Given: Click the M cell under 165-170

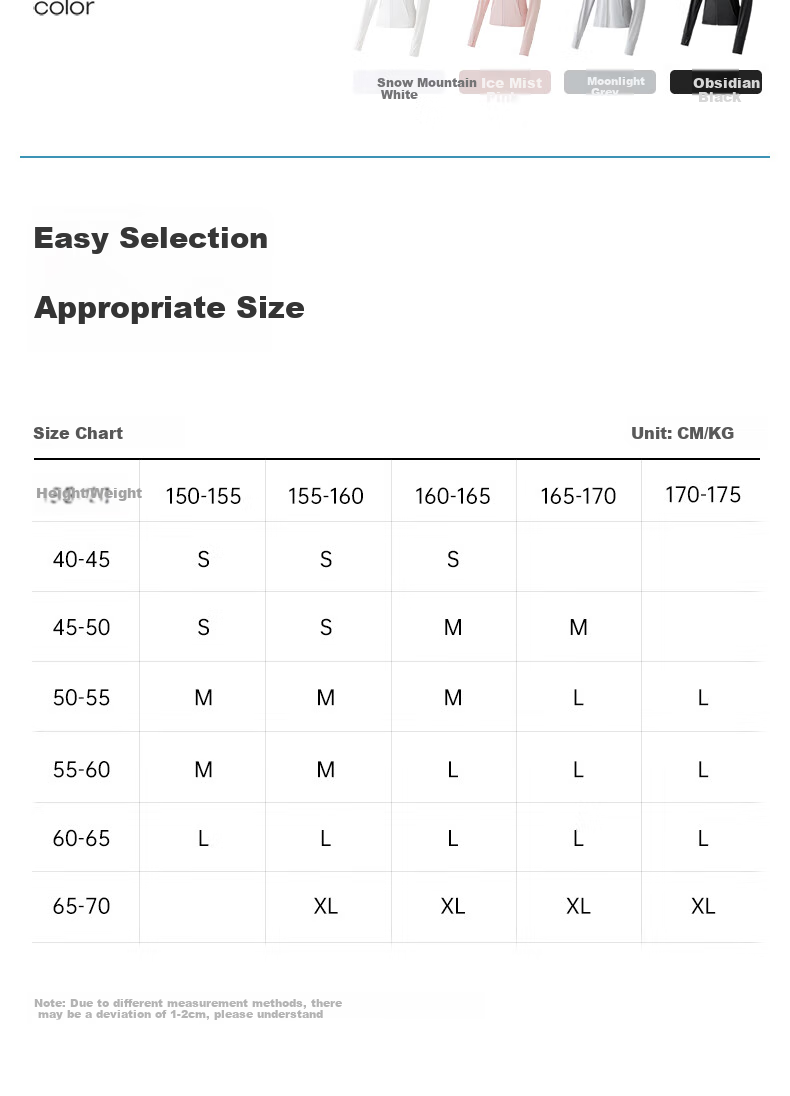Looking at the screenshot, I should [578, 627].
